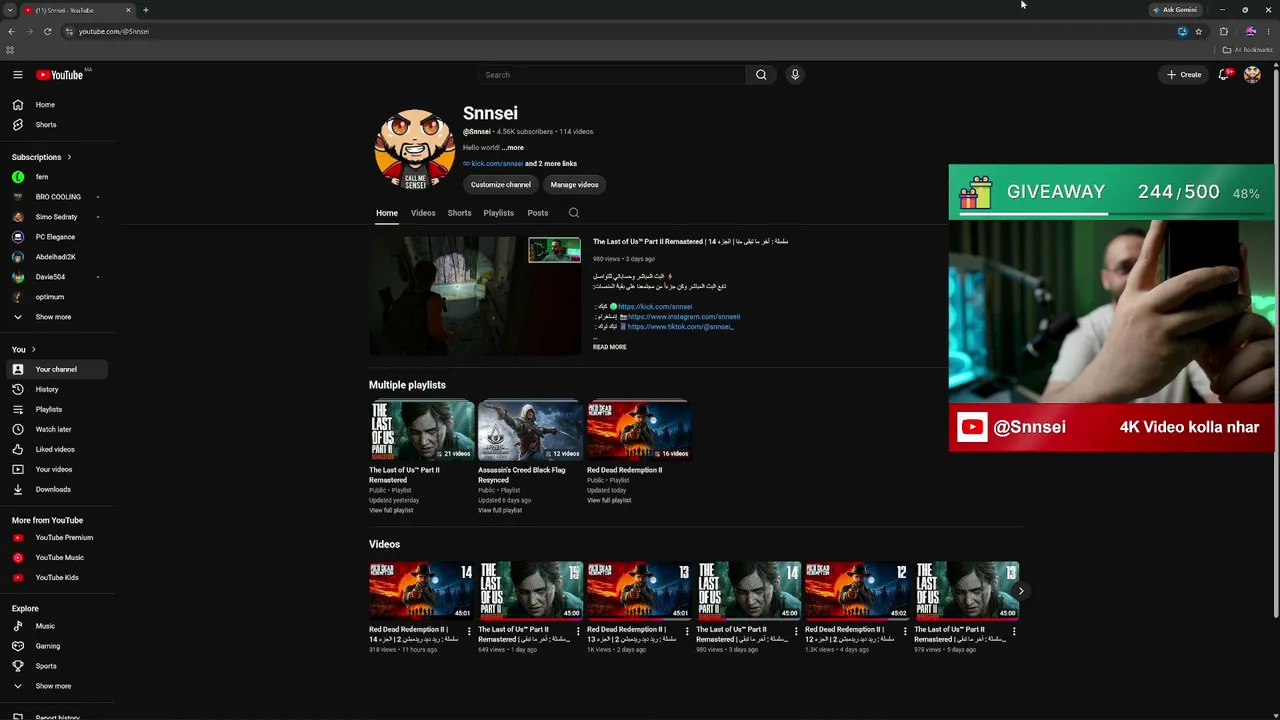The height and width of the screenshot is (720, 1280).
Task: Open the account avatar menu in YouTube
Action: click(x=1252, y=75)
